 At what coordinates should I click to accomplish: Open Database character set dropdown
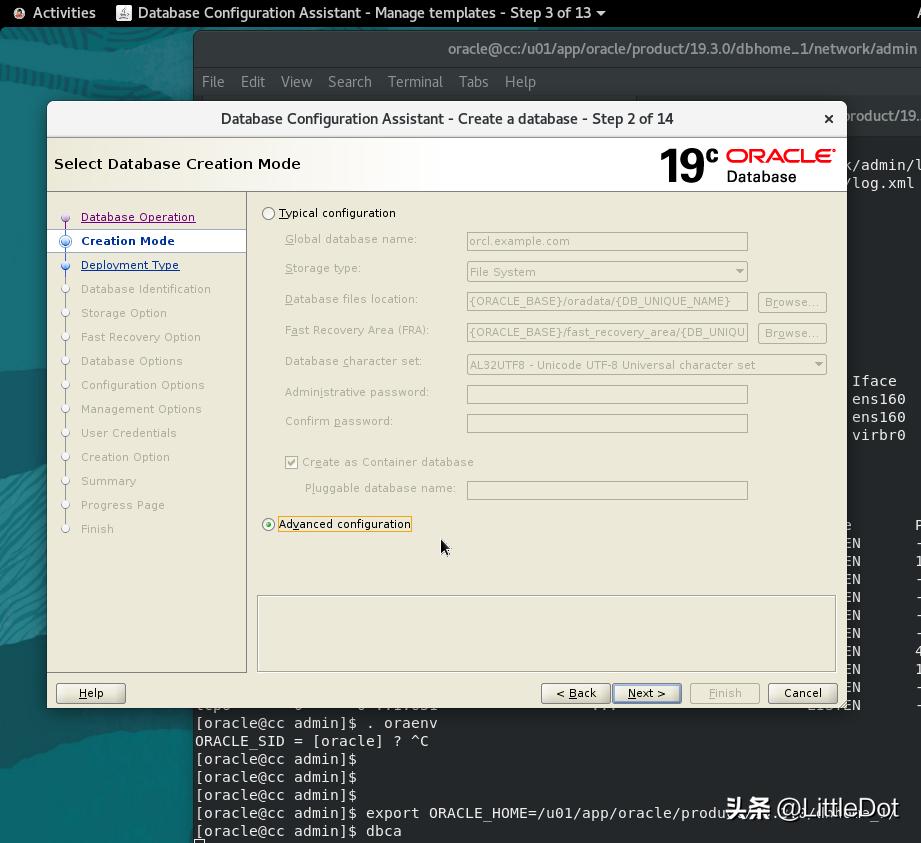(646, 364)
